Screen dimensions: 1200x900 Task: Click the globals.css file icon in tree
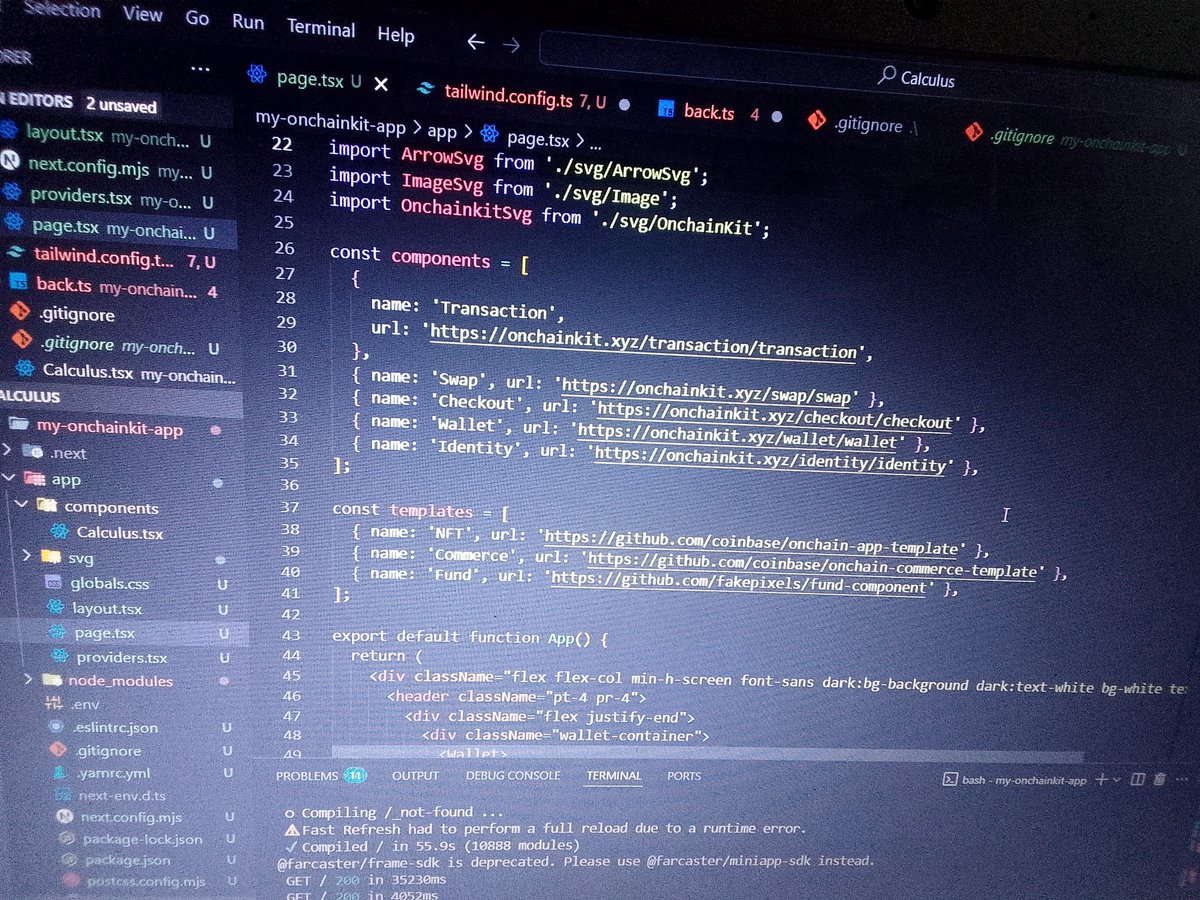[53, 582]
